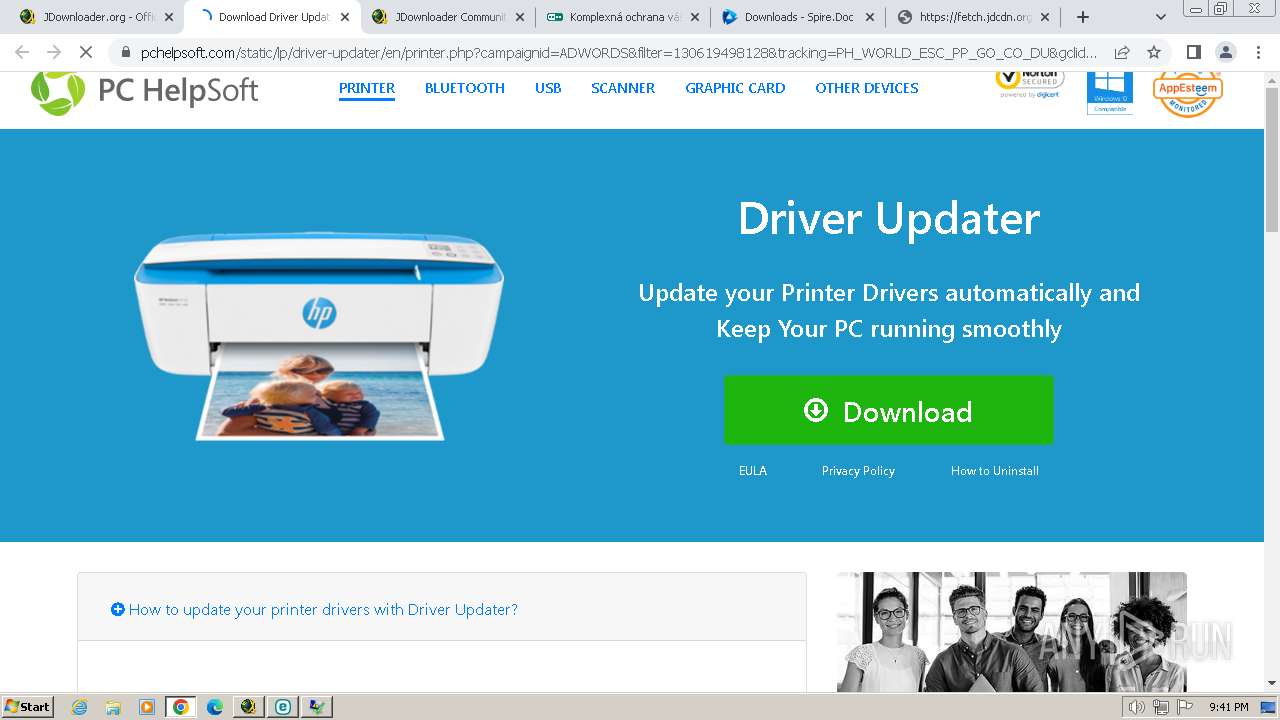Expand the tab search dropdown
Viewport: 1280px width, 720px height.
click(1161, 17)
